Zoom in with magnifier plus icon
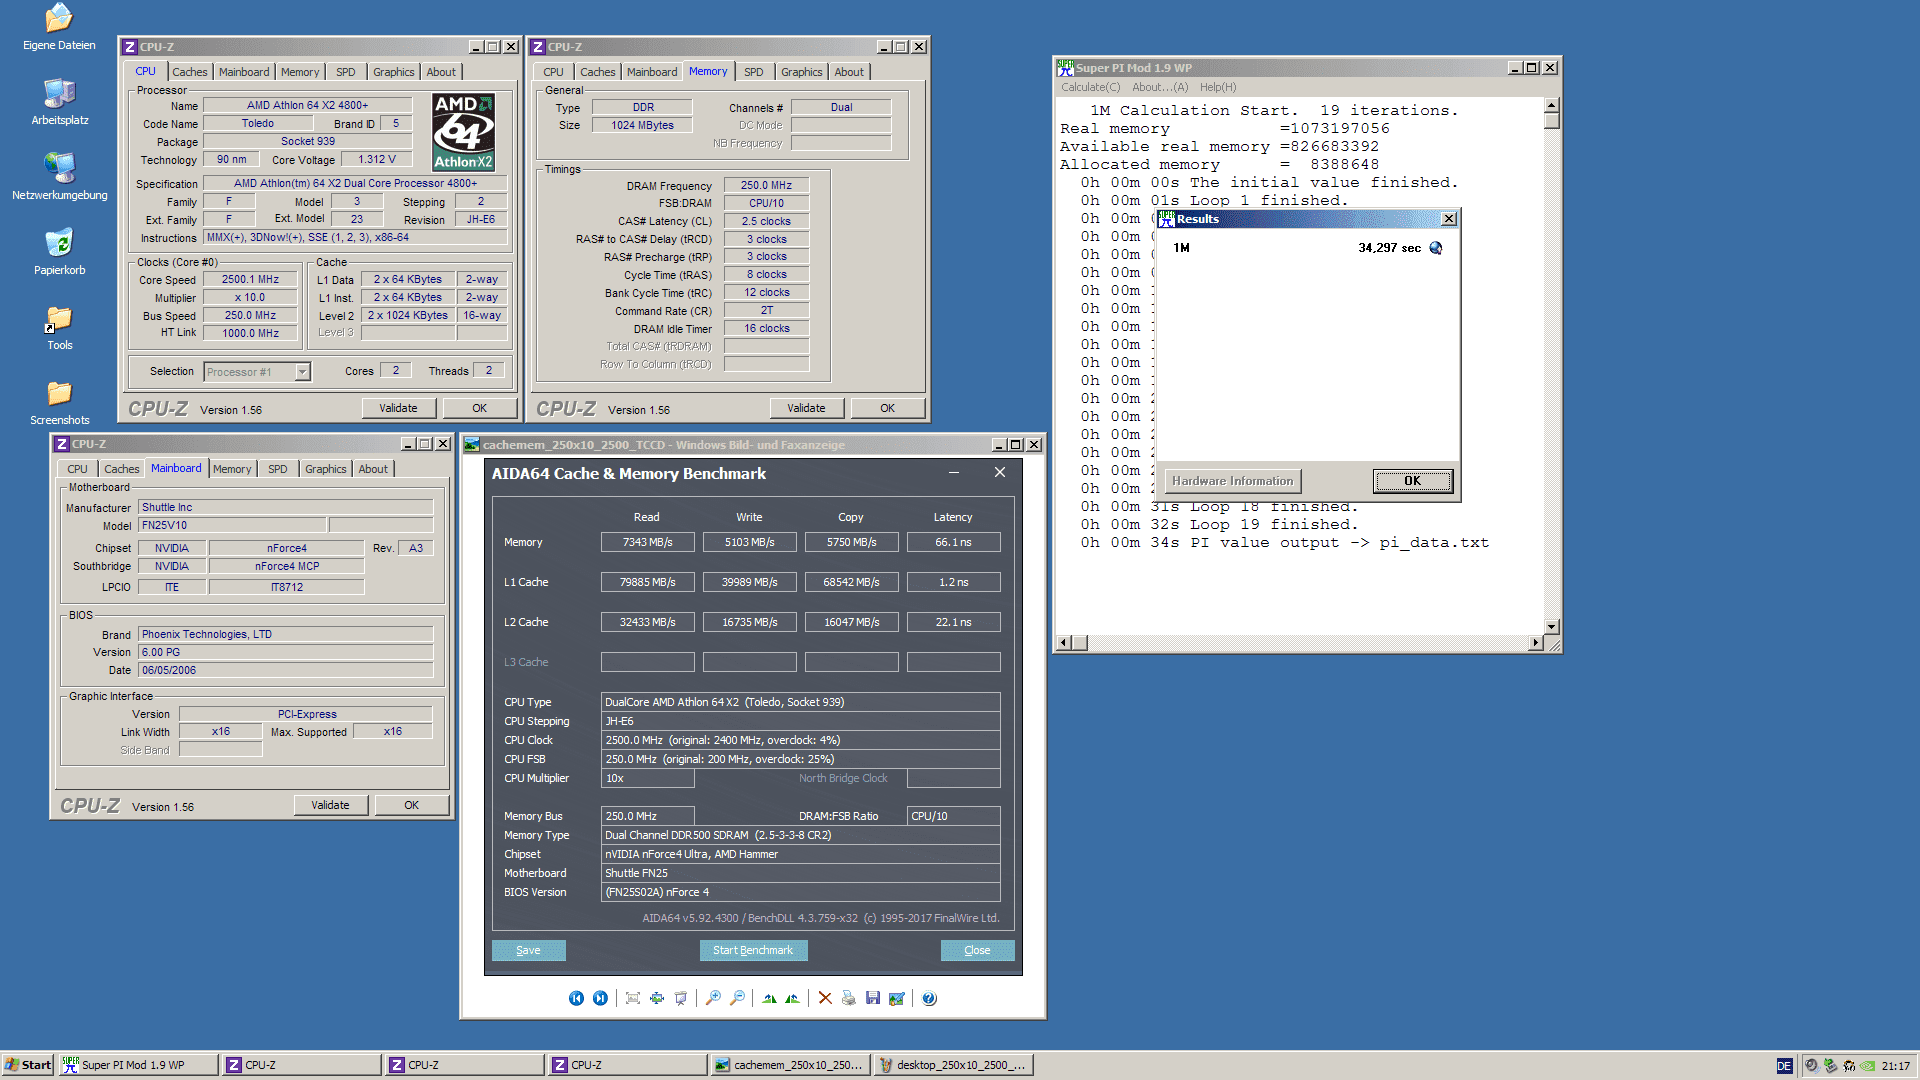Image resolution: width=1920 pixels, height=1080 pixels. pyautogui.click(x=713, y=998)
